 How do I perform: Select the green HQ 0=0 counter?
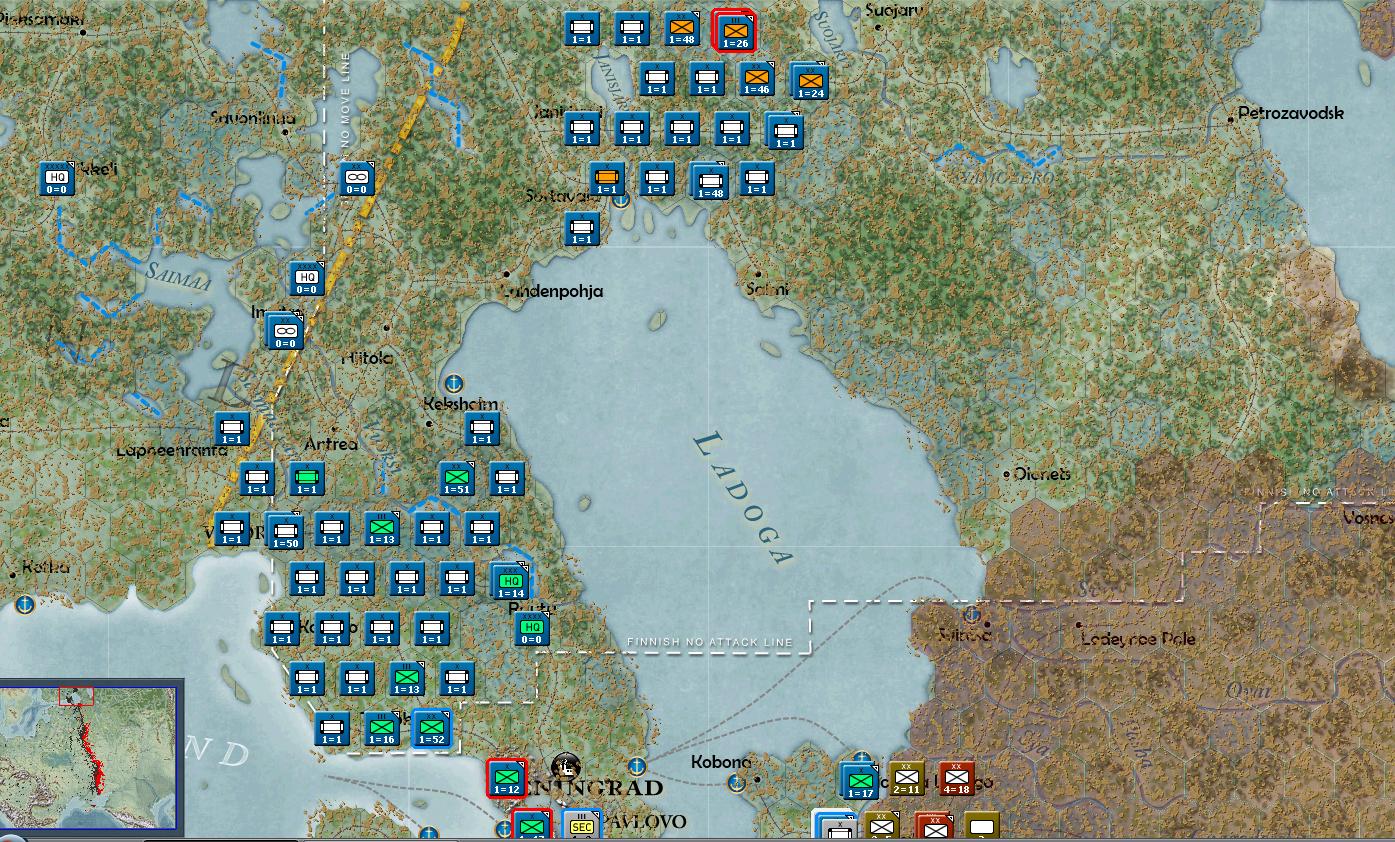click(x=532, y=629)
